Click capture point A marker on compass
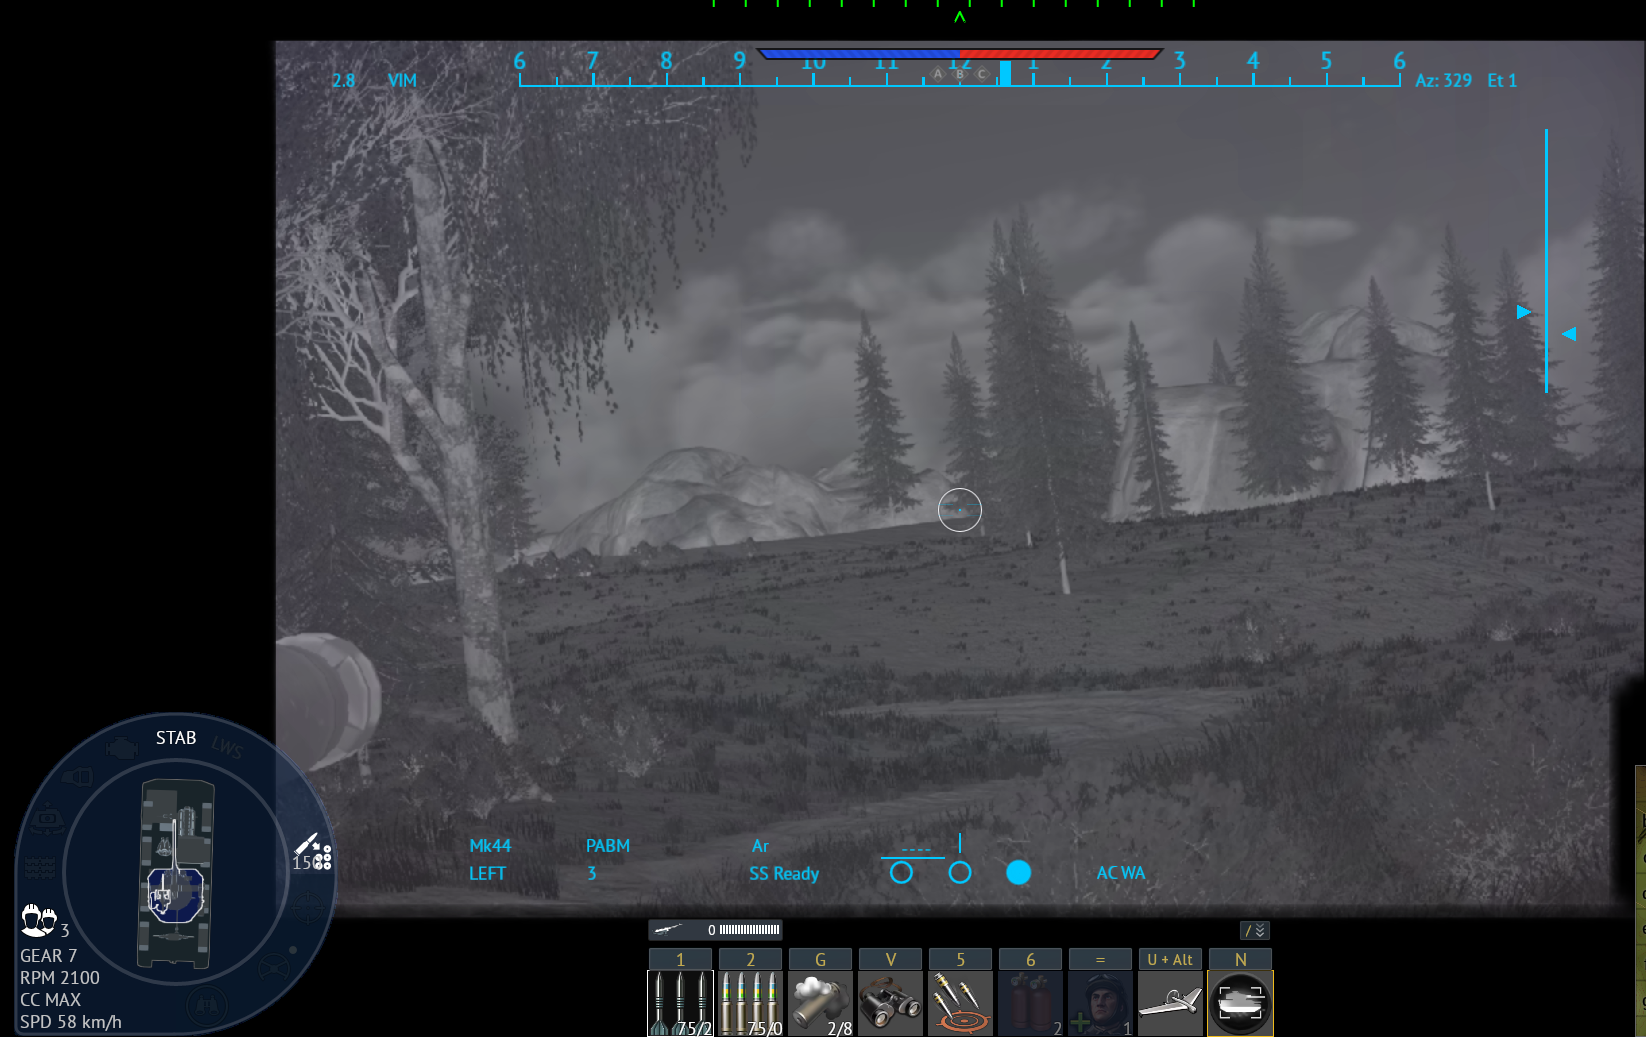Image resolution: width=1646 pixels, height=1037 pixels. [937, 74]
